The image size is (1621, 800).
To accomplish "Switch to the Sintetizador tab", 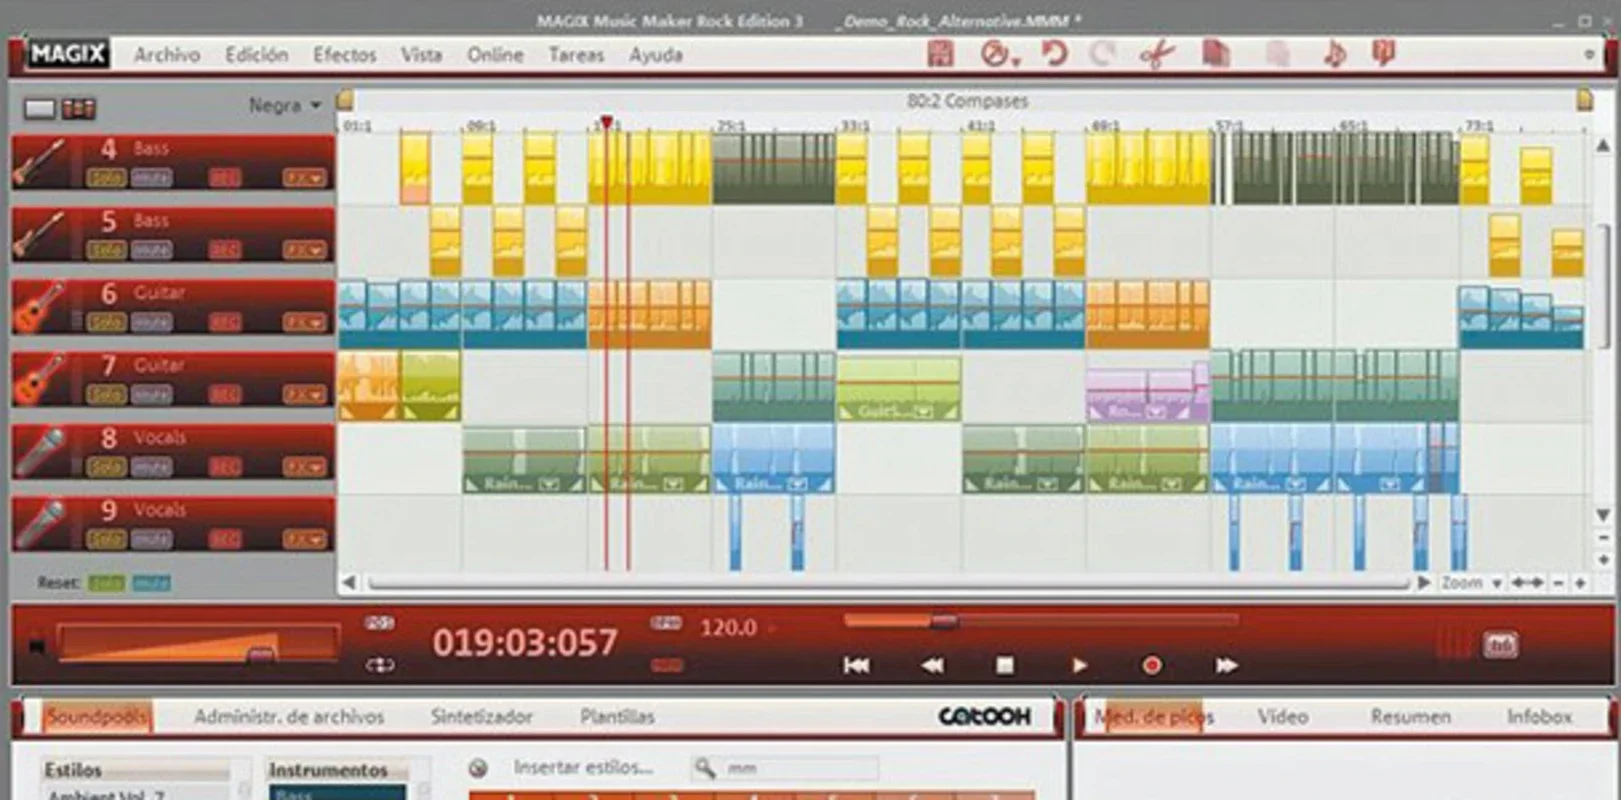I will pyautogui.click(x=481, y=717).
